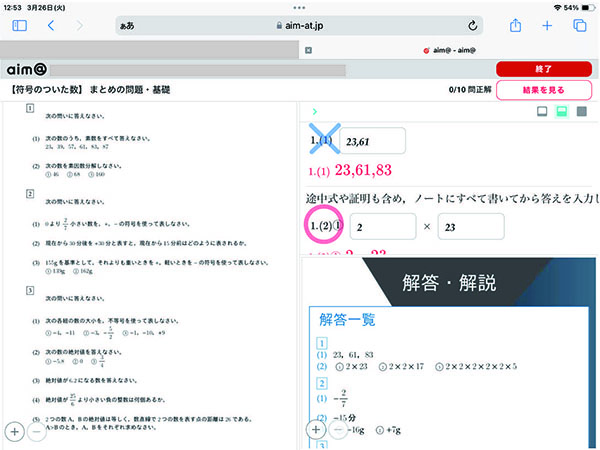Click answer-list item ③2×2×2×2×2×5
600x450 pixels.
click(x=476, y=367)
